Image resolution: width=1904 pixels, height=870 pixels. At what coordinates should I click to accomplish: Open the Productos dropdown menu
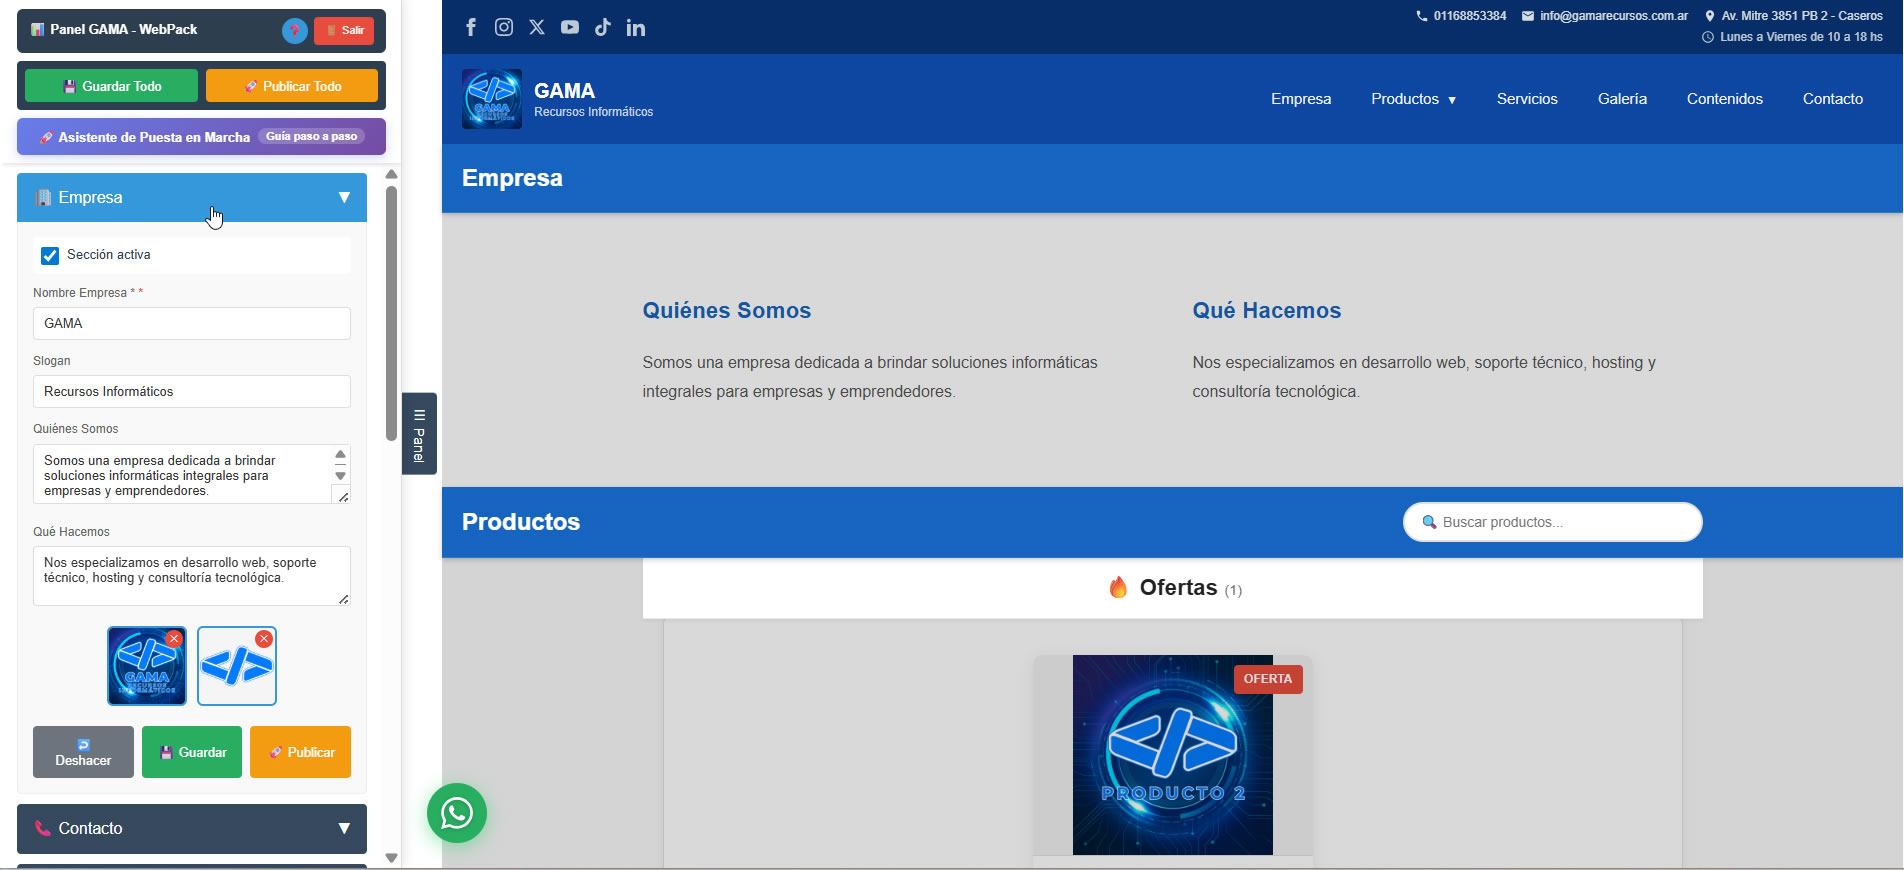pos(1413,99)
